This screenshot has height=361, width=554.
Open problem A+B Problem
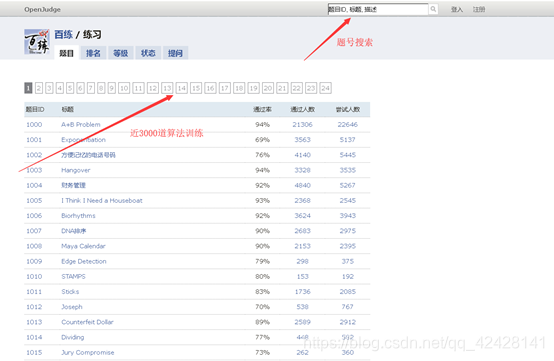tap(81, 125)
